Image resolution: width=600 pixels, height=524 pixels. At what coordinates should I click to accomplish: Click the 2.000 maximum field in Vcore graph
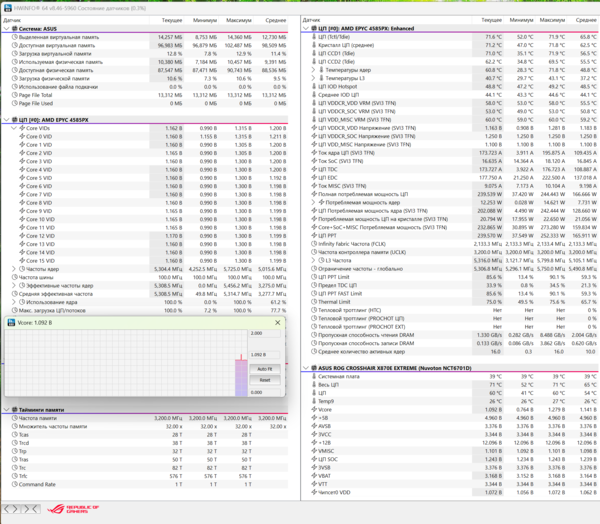click(265, 333)
